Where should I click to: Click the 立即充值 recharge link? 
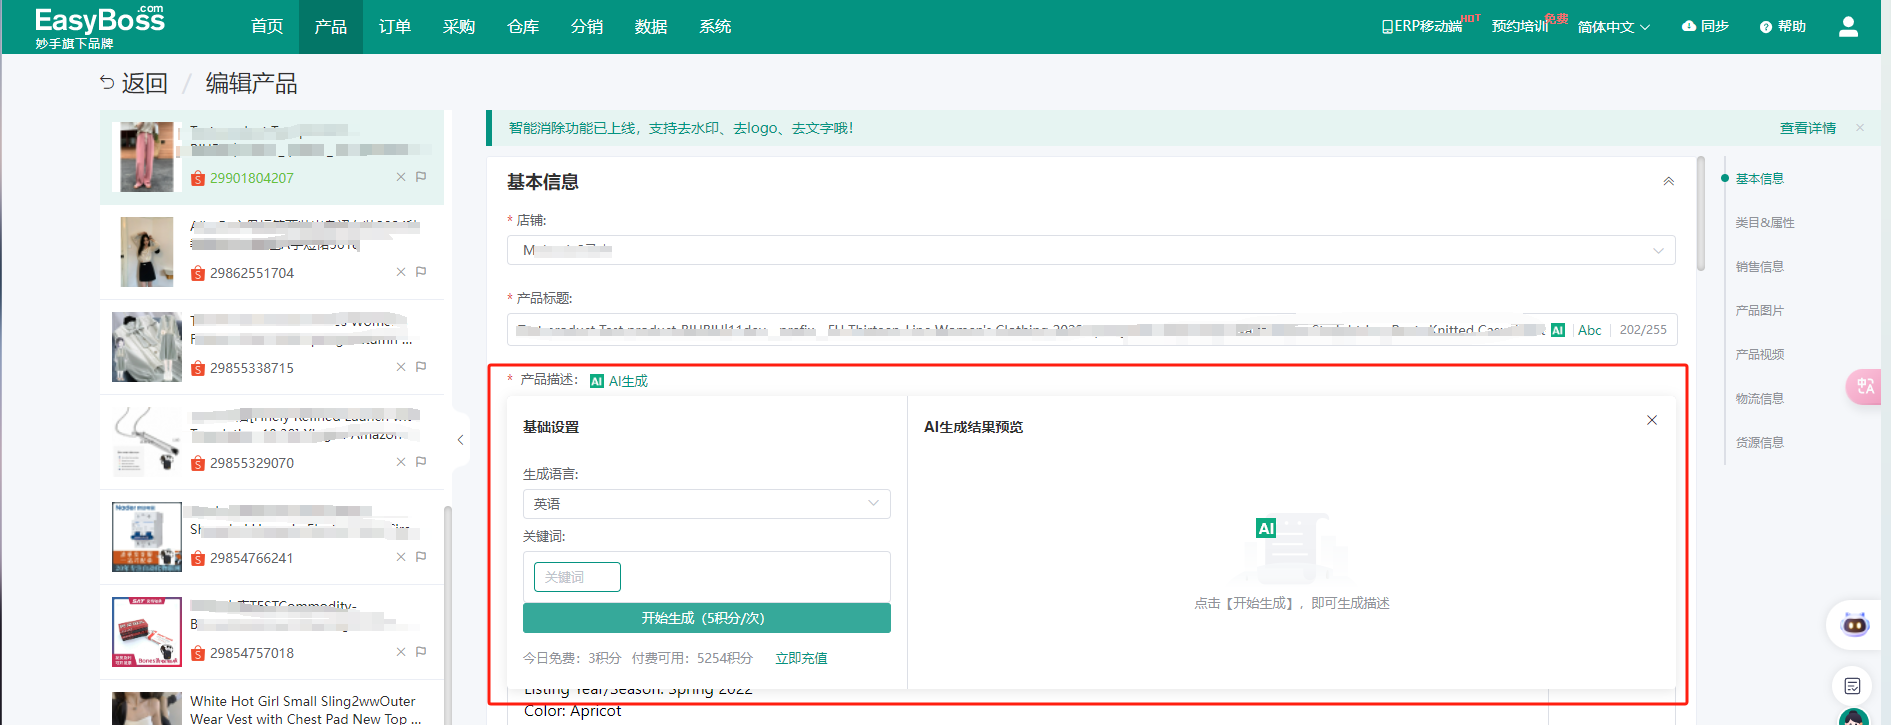click(x=801, y=658)
